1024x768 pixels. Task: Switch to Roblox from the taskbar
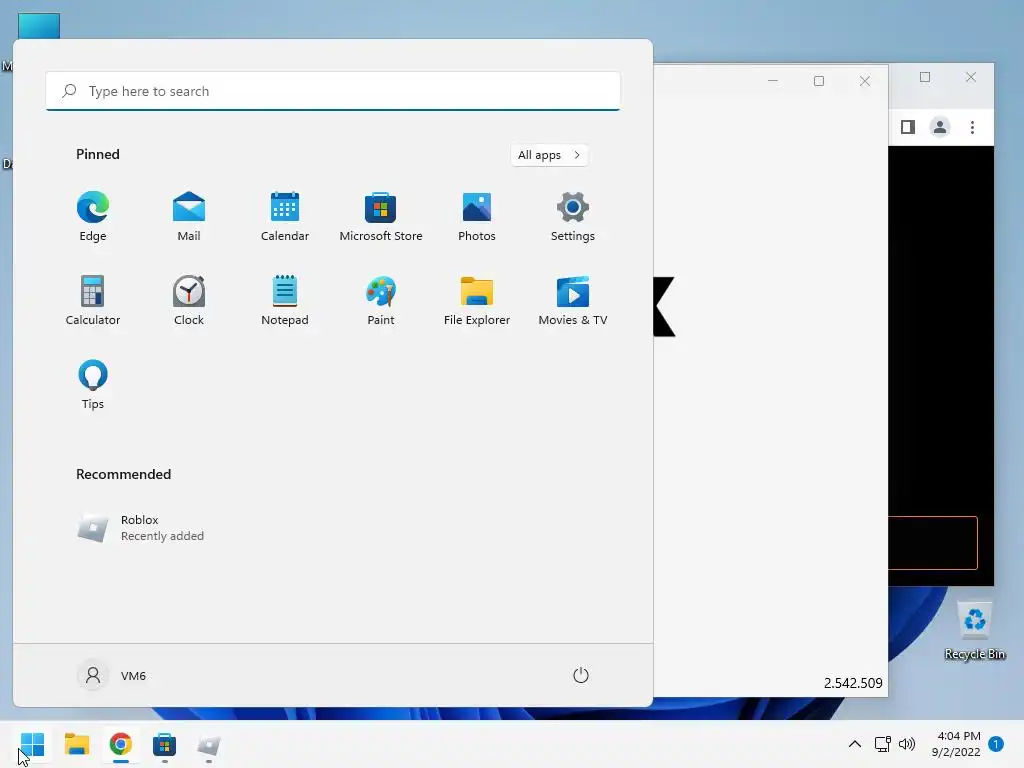(x=209, y=744)
